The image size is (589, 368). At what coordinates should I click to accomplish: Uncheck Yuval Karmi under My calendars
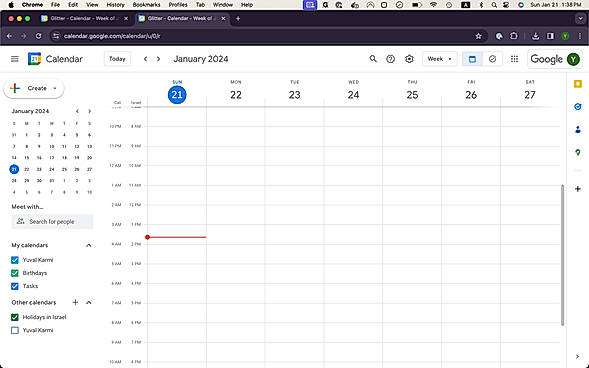click(15, 260)
